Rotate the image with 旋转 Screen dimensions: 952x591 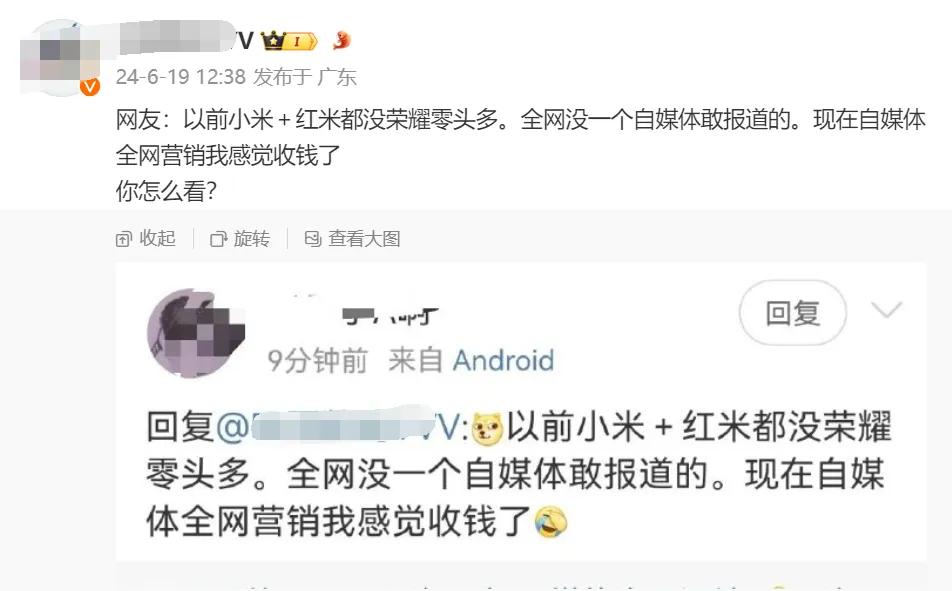240,239
